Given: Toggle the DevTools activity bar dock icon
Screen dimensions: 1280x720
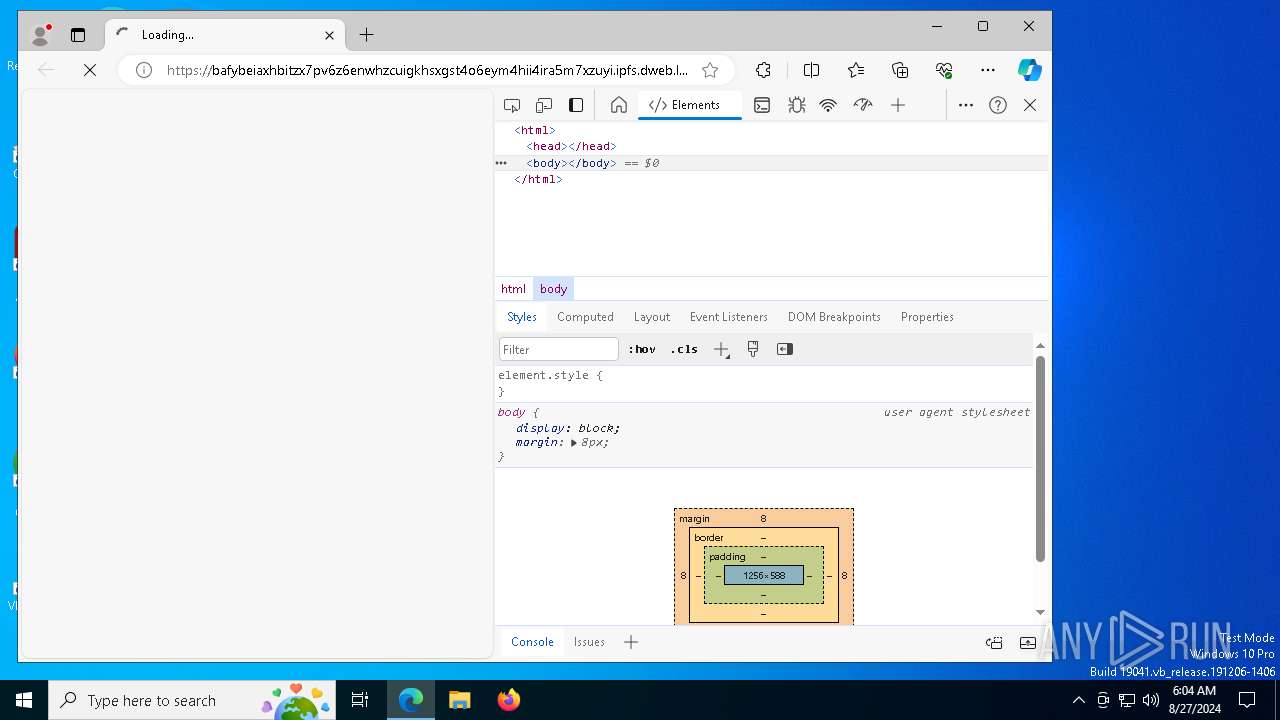Looking at the screenshot, I should pyautogui.click(x=576, y=105).
